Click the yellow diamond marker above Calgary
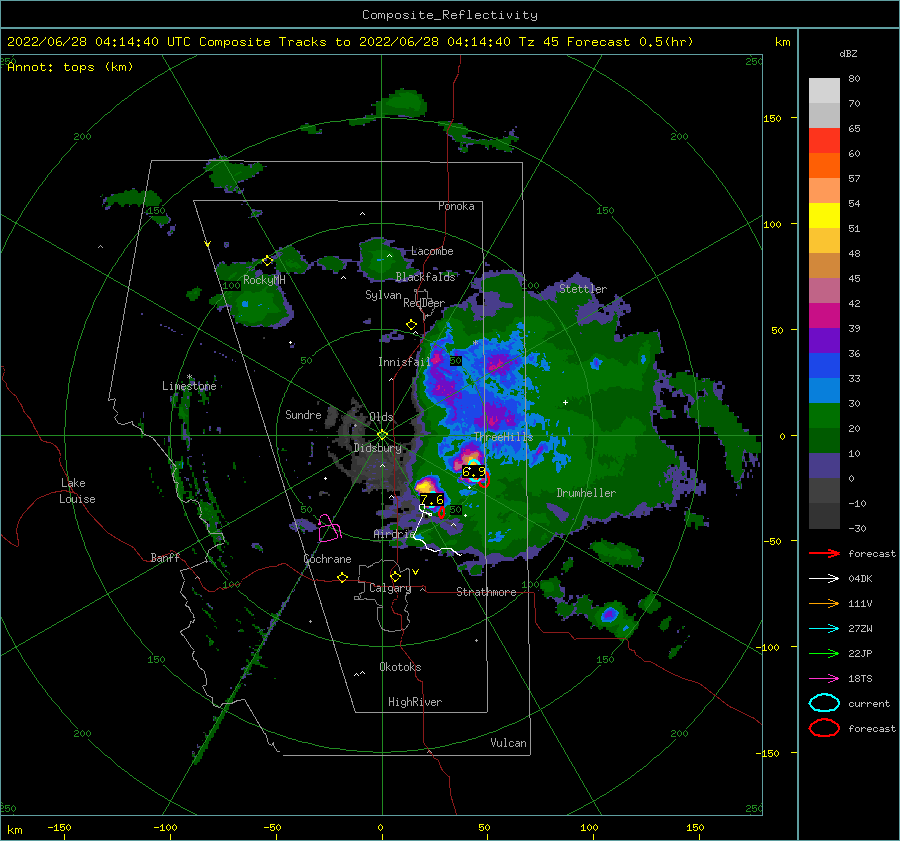This screenshot has width=900, height=841. click(x=395, y=576)
